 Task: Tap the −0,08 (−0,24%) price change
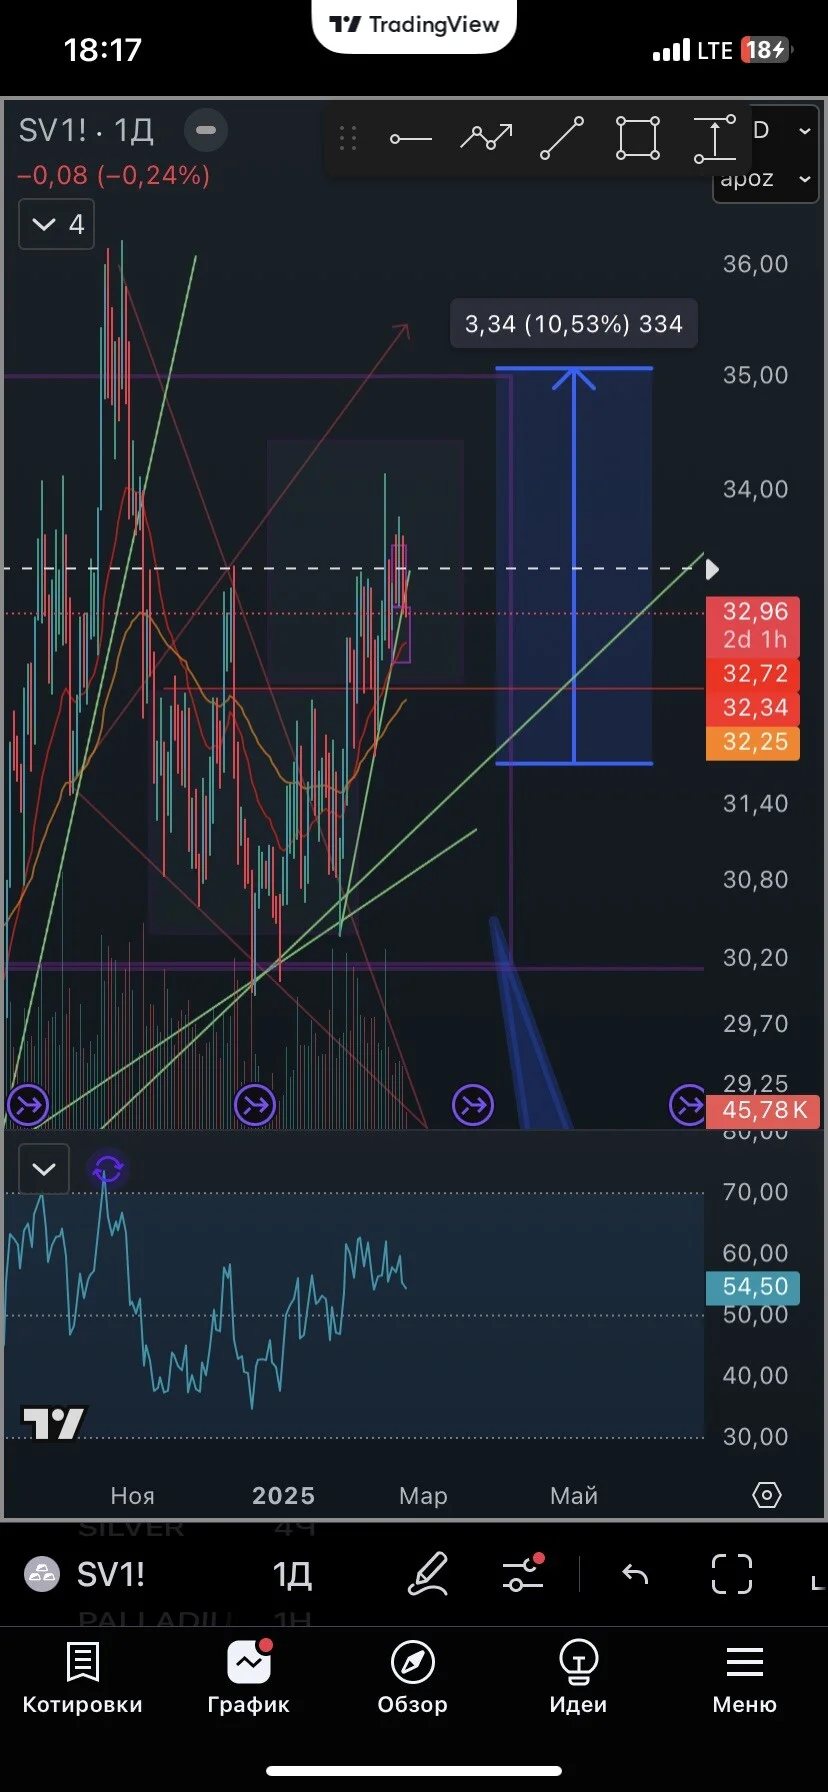coord(113,176)
